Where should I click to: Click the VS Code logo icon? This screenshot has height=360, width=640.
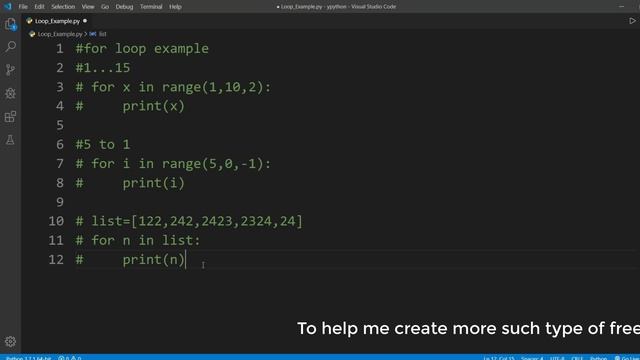(8, 7)
